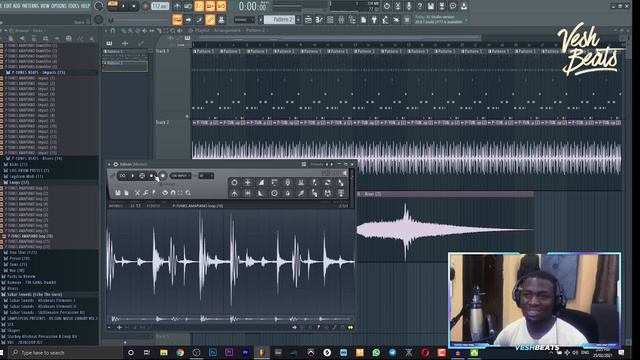Toggle the playlist snap magnet icon
The height and width of the screenshot is (360, 640).
(x=113, y=31)
